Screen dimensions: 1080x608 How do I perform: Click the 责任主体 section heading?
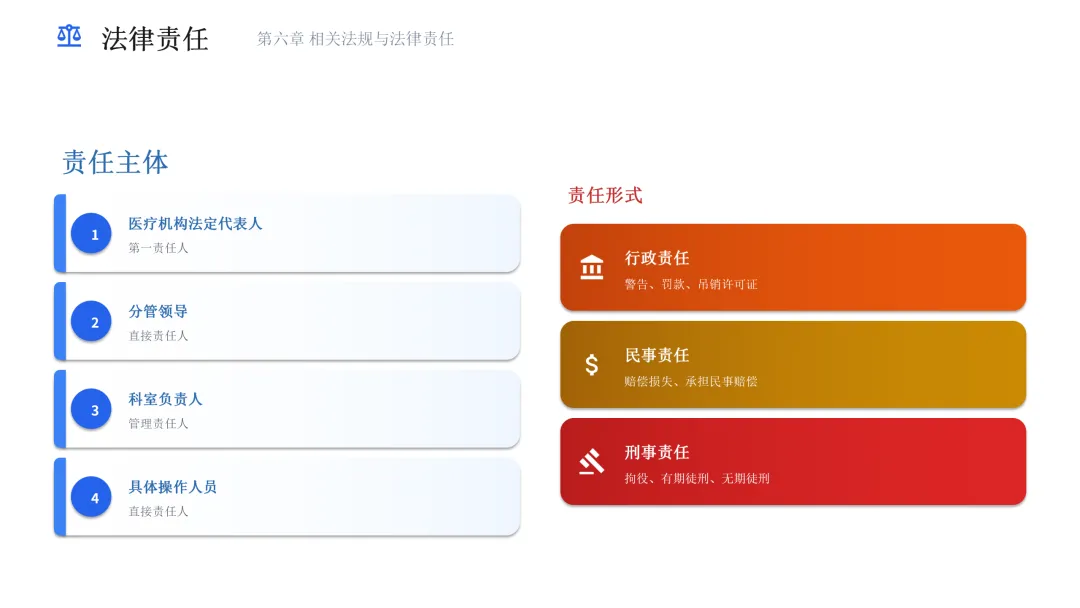coord(115,162)
